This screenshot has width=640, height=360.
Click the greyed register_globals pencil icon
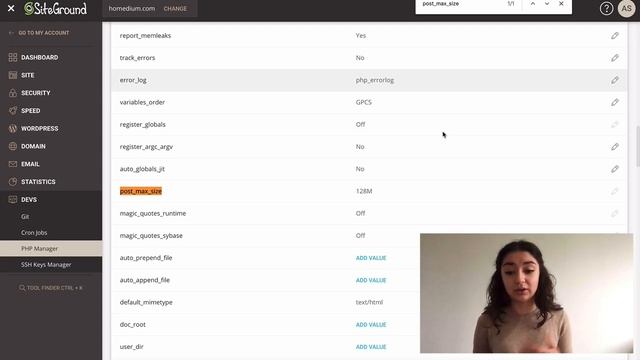tap(615, 124)
